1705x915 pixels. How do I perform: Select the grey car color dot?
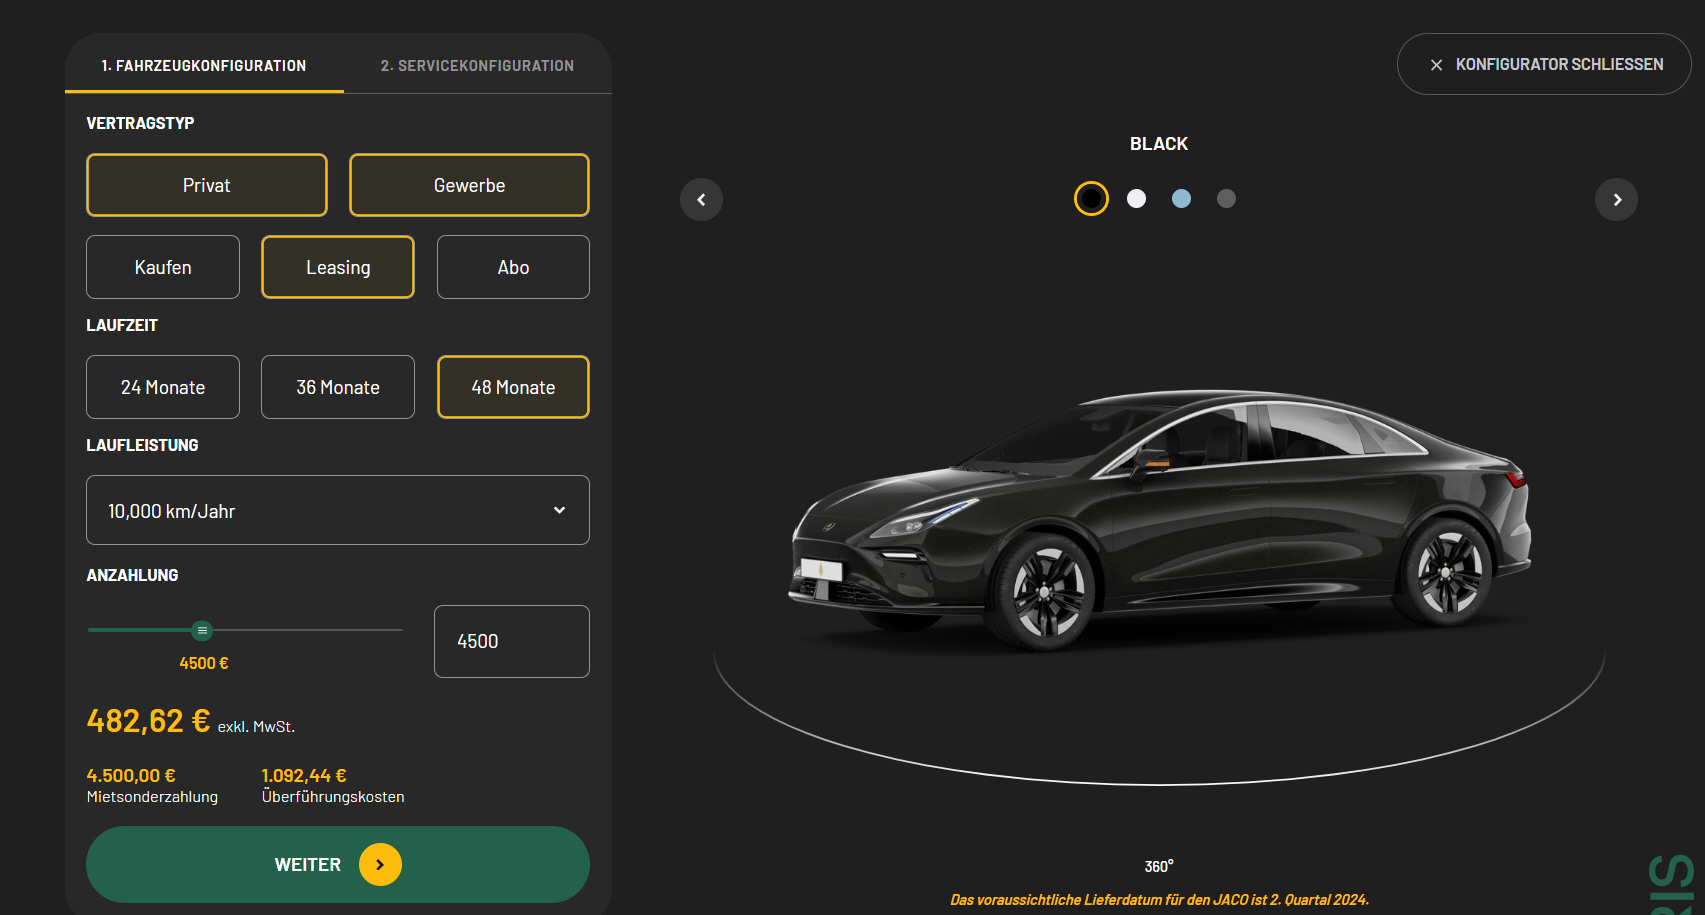coord(1226,199)
